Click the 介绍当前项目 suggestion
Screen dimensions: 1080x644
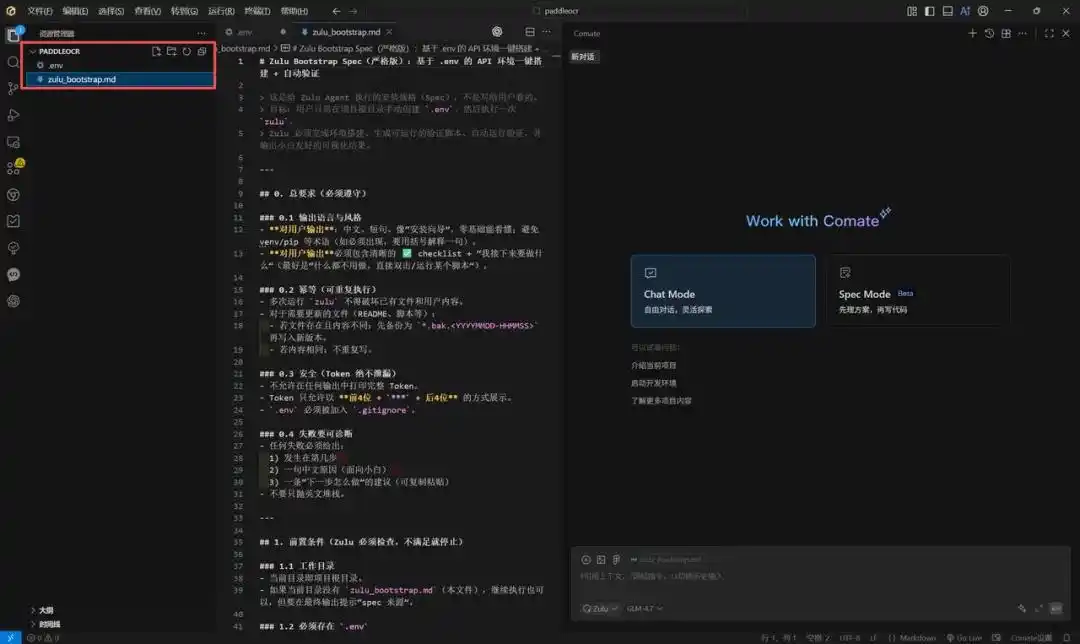coord(654,365)
